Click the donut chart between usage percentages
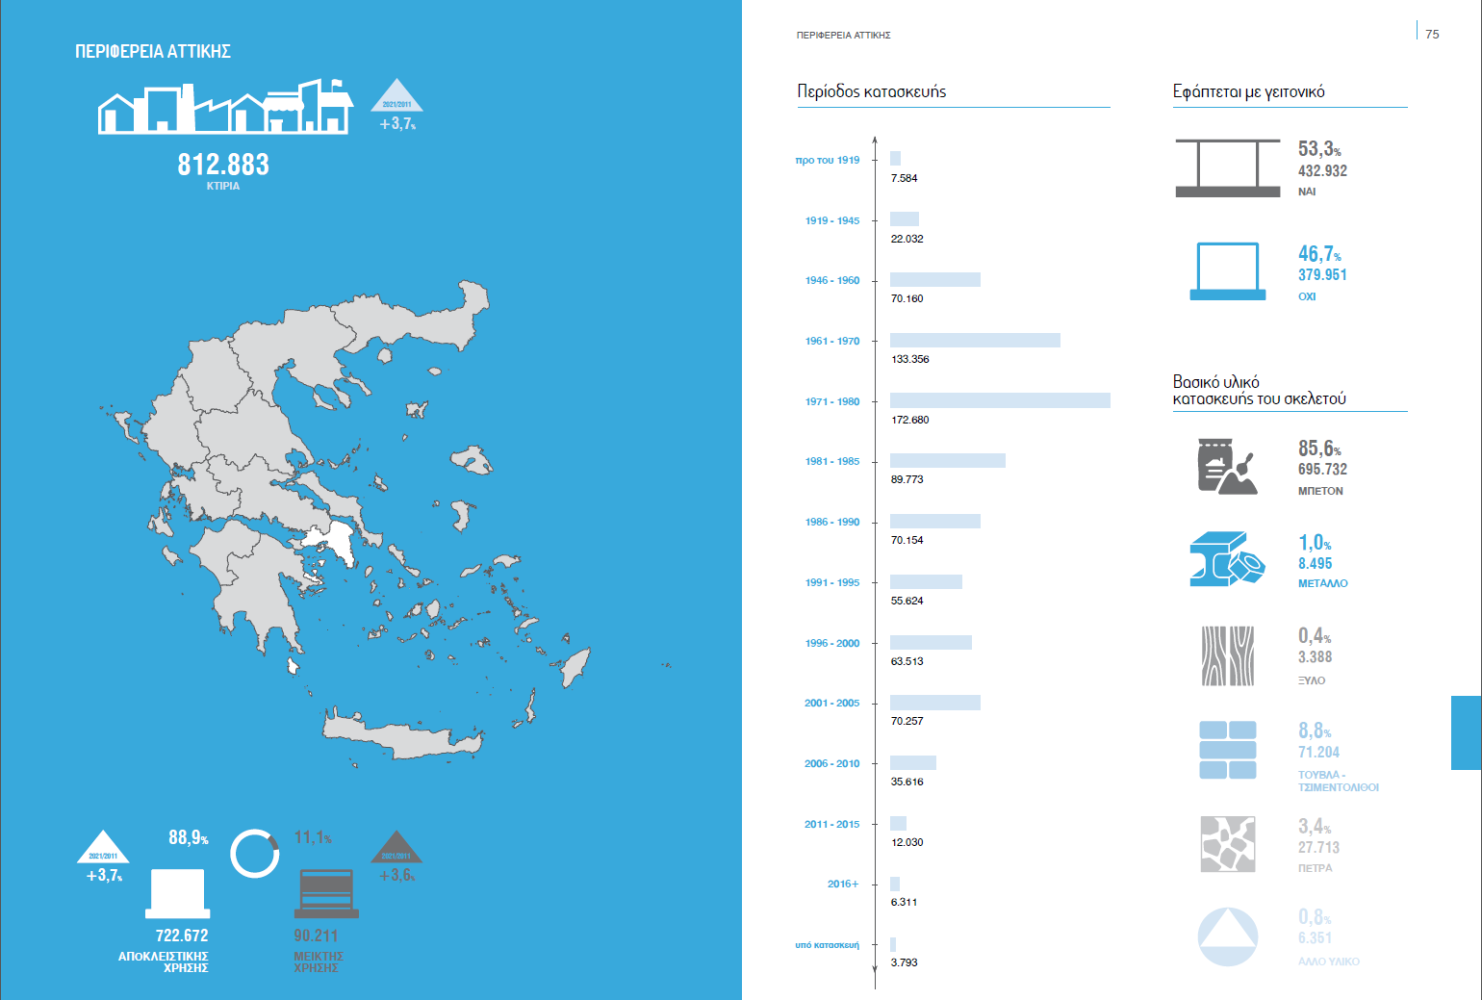Viewport: 1482px width, 1000px height. click(x=255, y=853)
